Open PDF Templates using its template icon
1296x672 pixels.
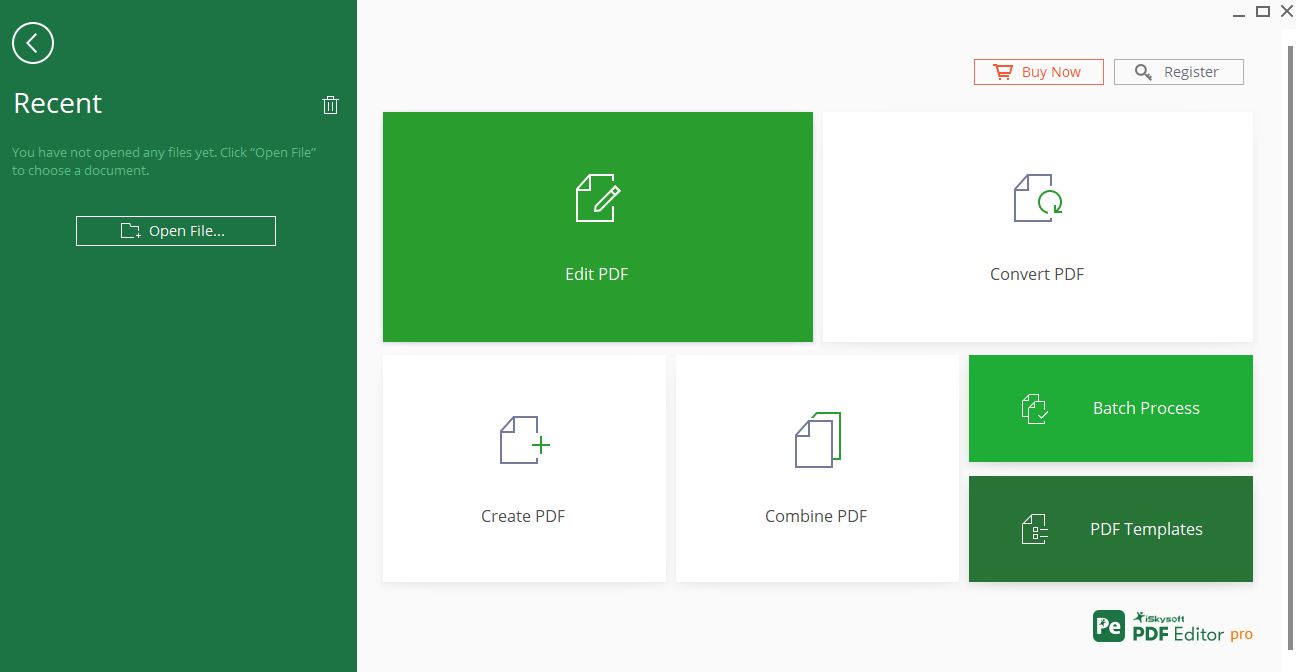pyautogui.click(x=1037, y=529)
